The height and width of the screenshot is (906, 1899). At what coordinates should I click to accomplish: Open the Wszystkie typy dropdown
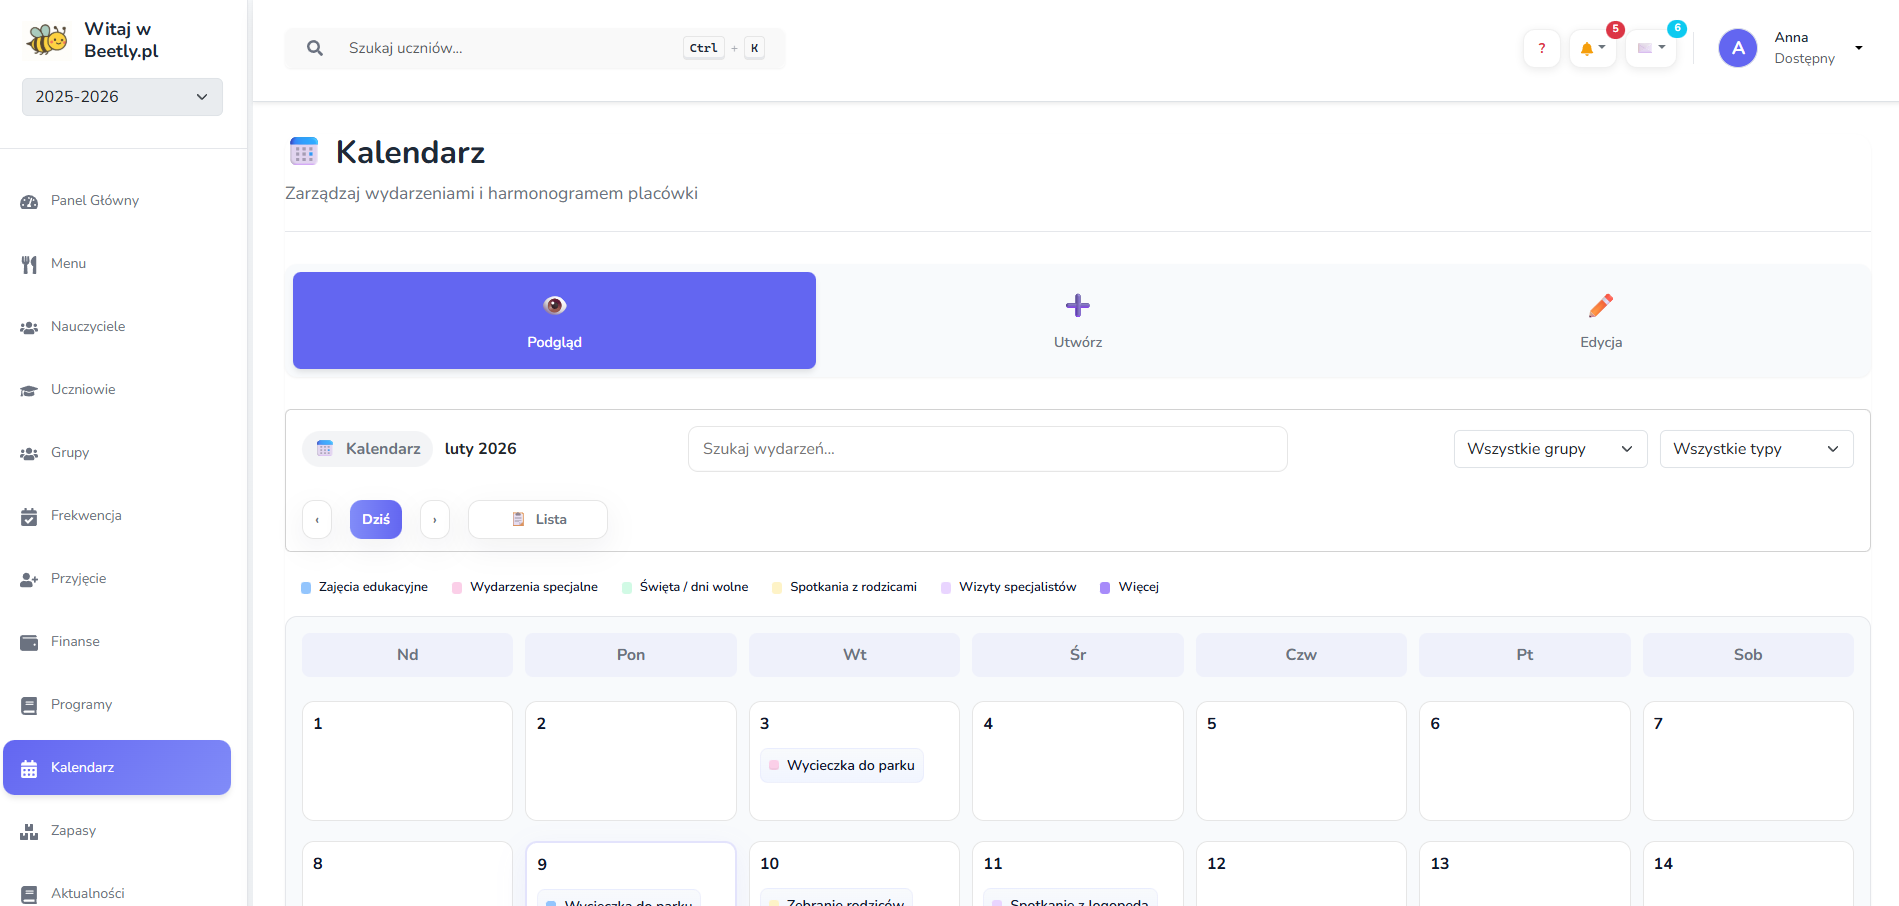click(x=1755, y=449)
